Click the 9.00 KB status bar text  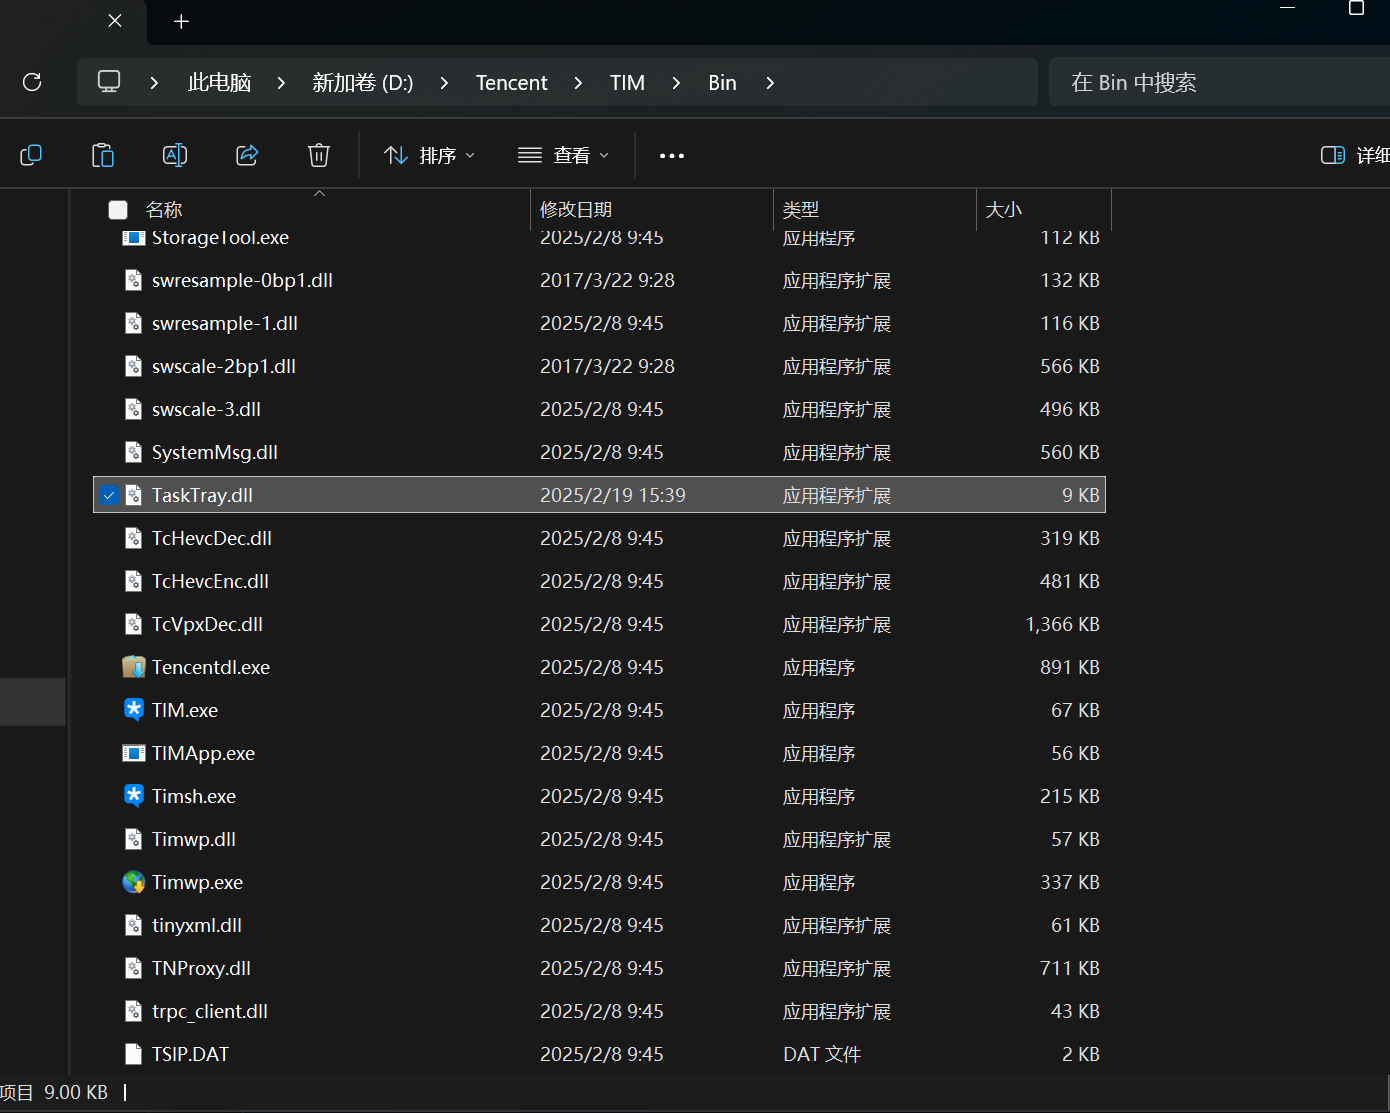pyautogui.click(x=76, y=1093)
